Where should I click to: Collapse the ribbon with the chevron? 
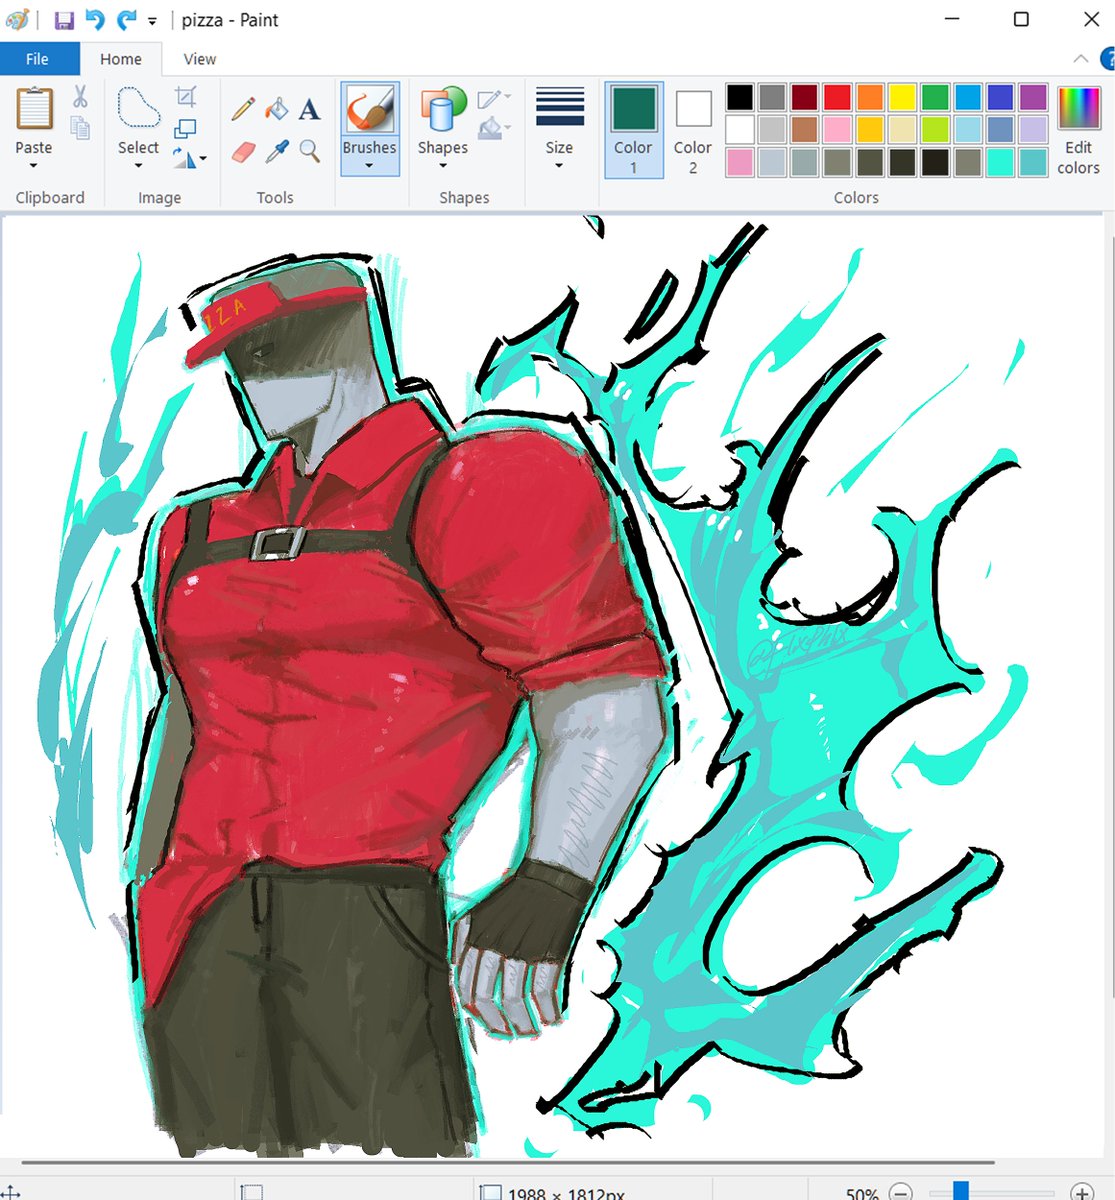click(1081, 59)
